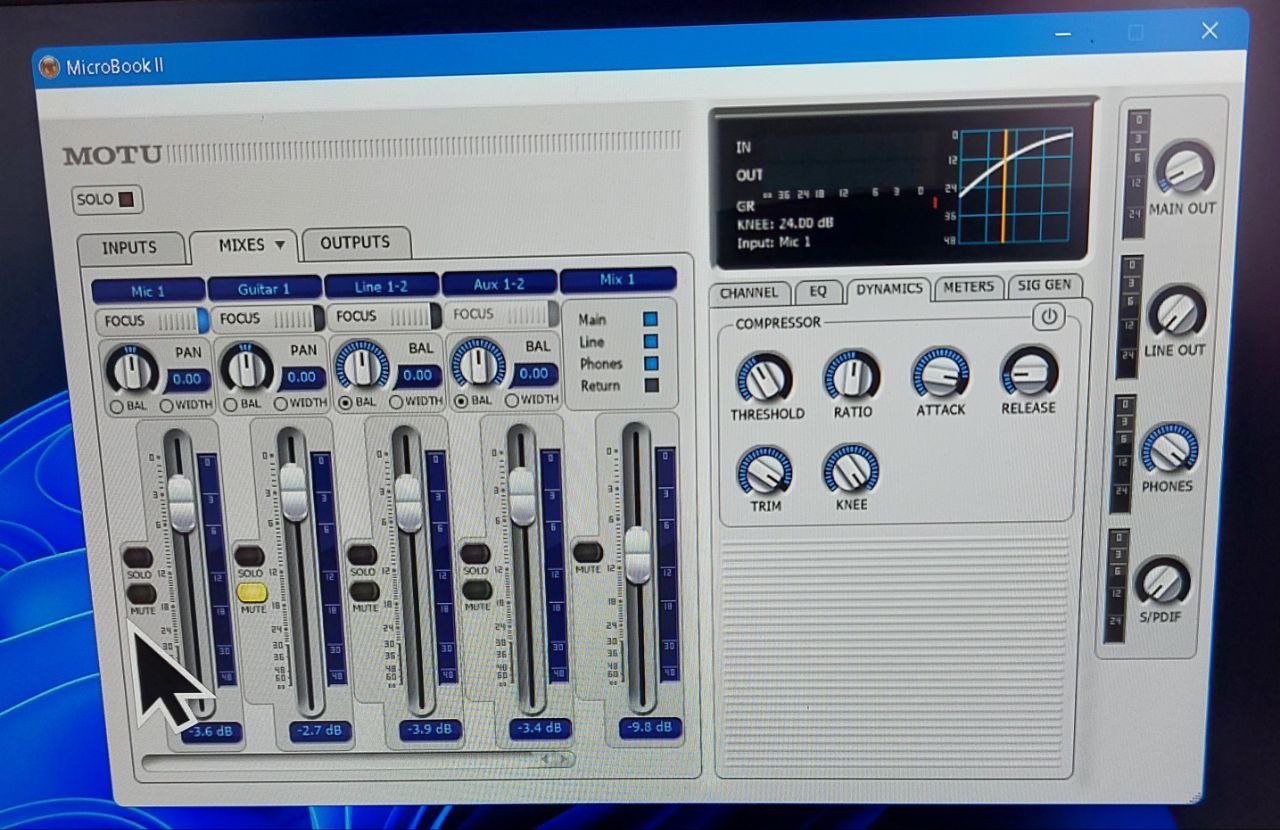The width and height of the screenshot is (1280, 830).
Task: Toggle Phones output for Mix 1
Action: click(x=651, y=363)
